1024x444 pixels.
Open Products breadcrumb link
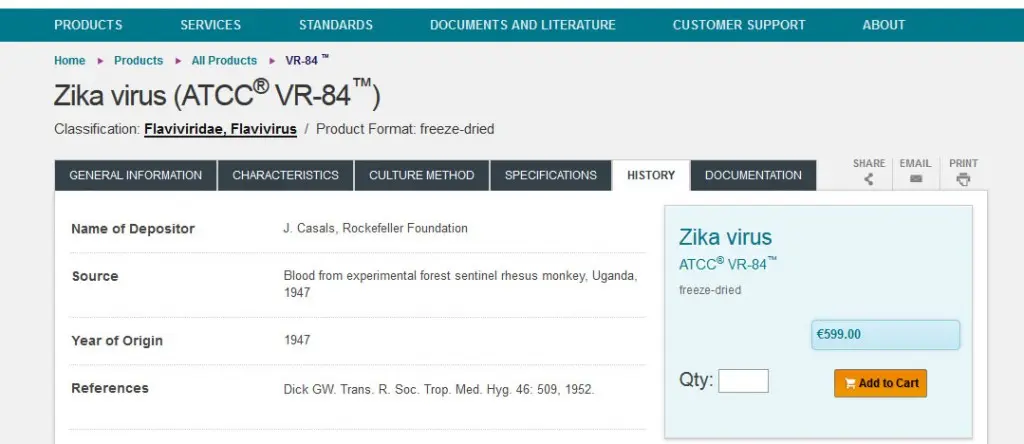coord(138,60)
